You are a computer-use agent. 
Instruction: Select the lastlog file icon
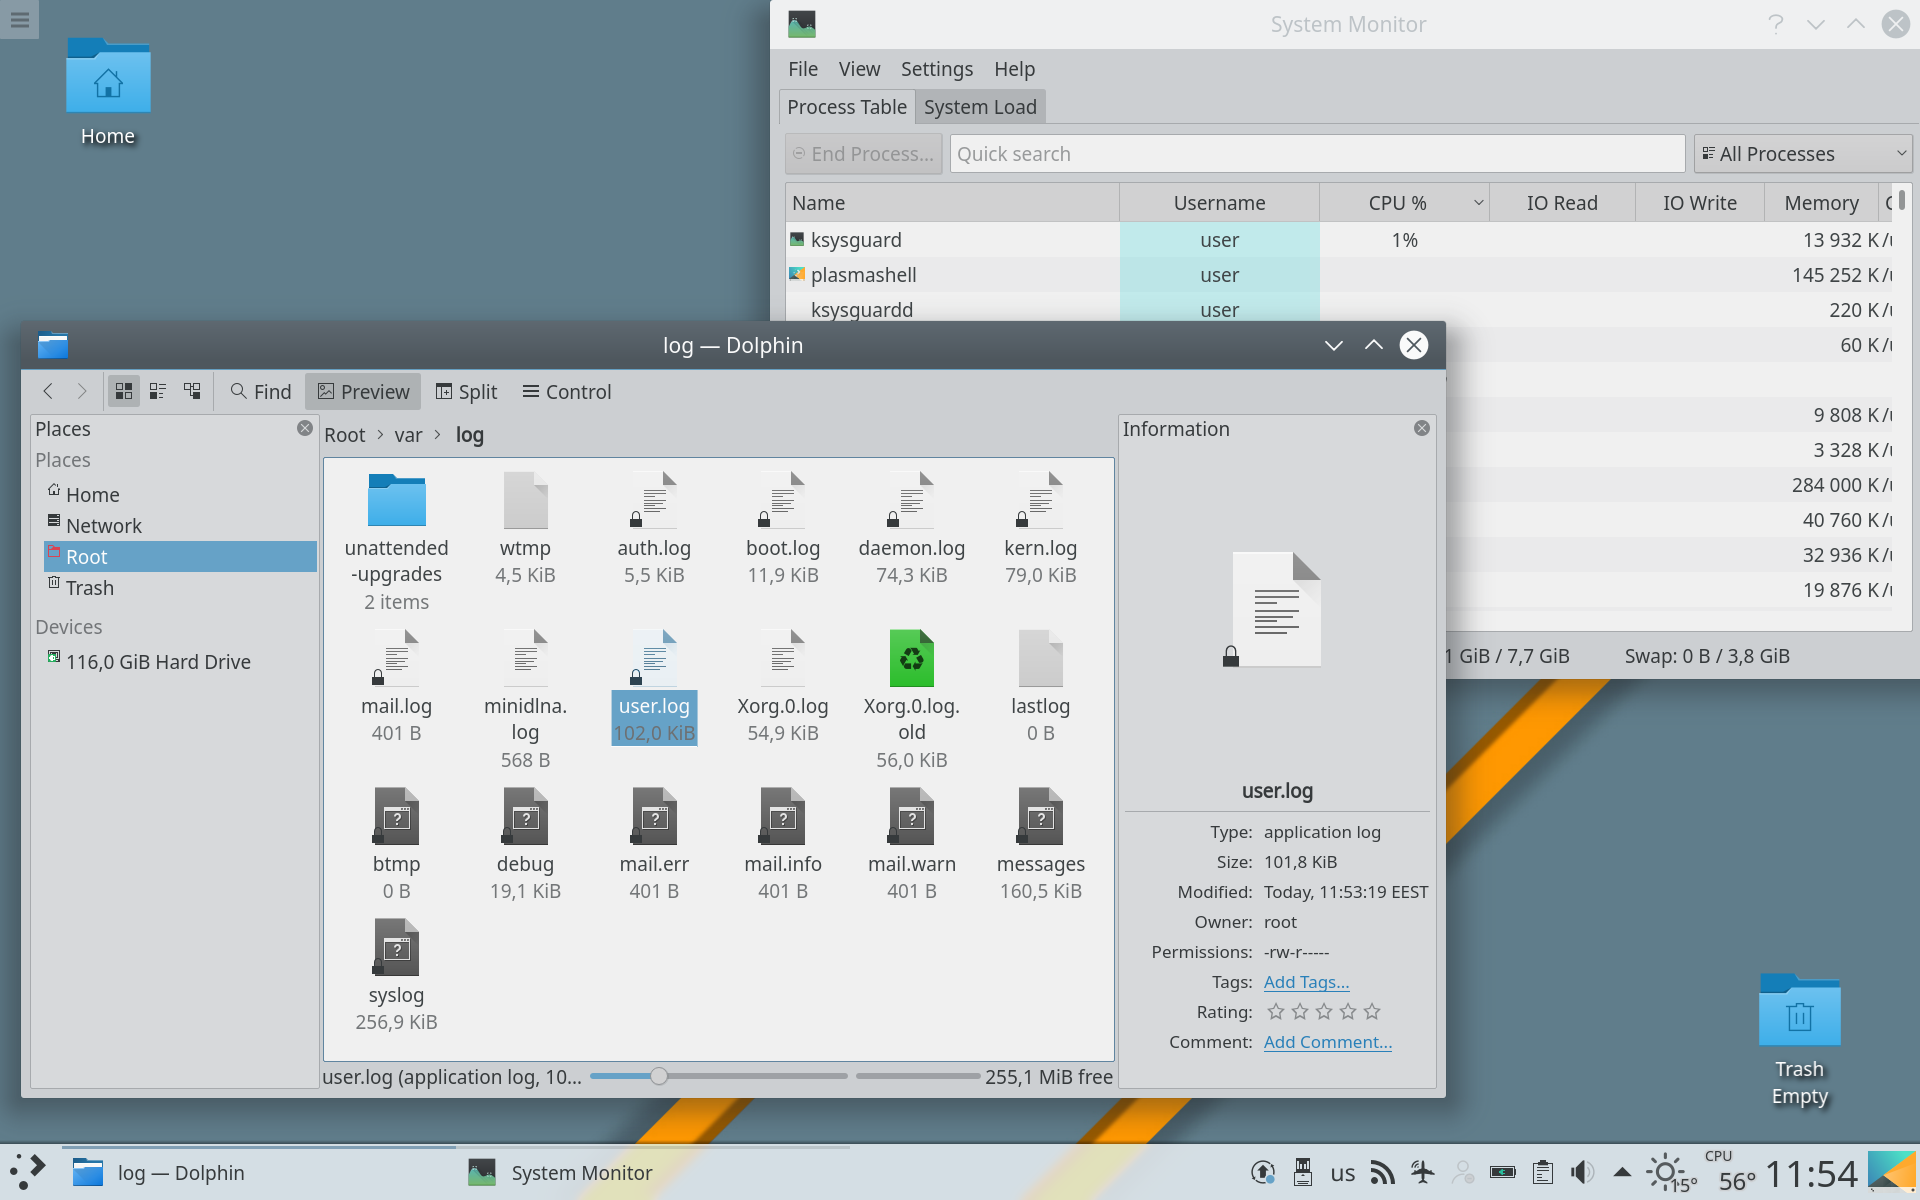[x=1040, y=658]
